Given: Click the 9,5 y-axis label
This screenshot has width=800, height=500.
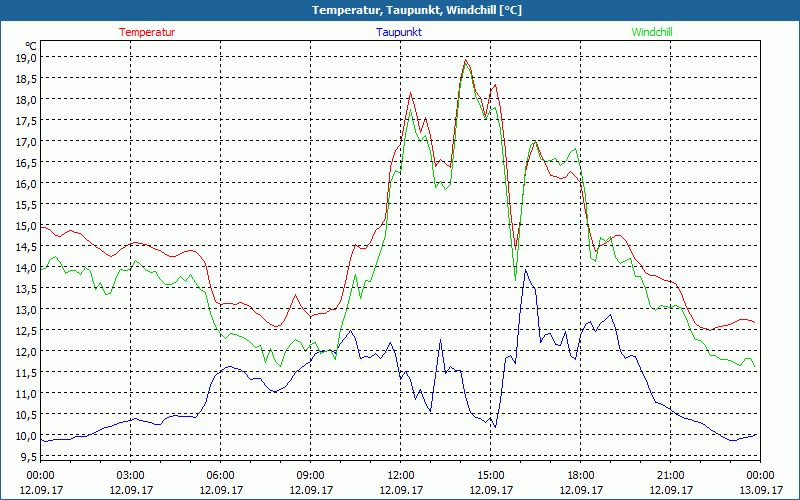Looking at the screenshot, I should tap(29, 457).
